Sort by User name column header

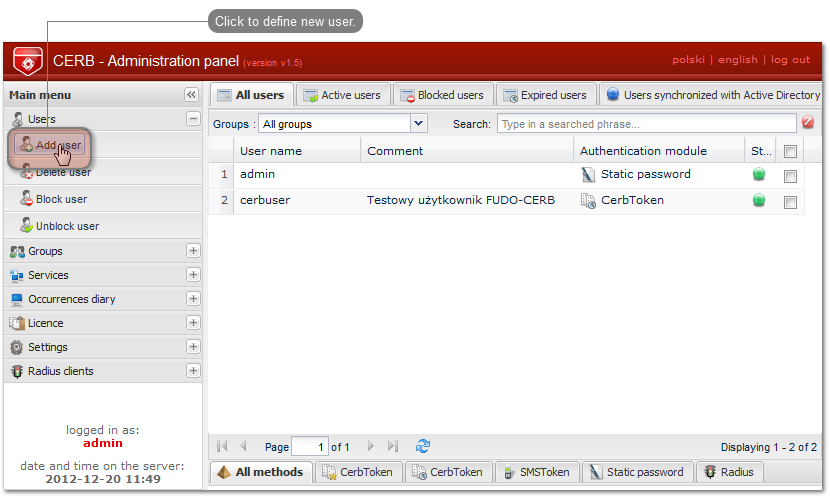(296, 151)
